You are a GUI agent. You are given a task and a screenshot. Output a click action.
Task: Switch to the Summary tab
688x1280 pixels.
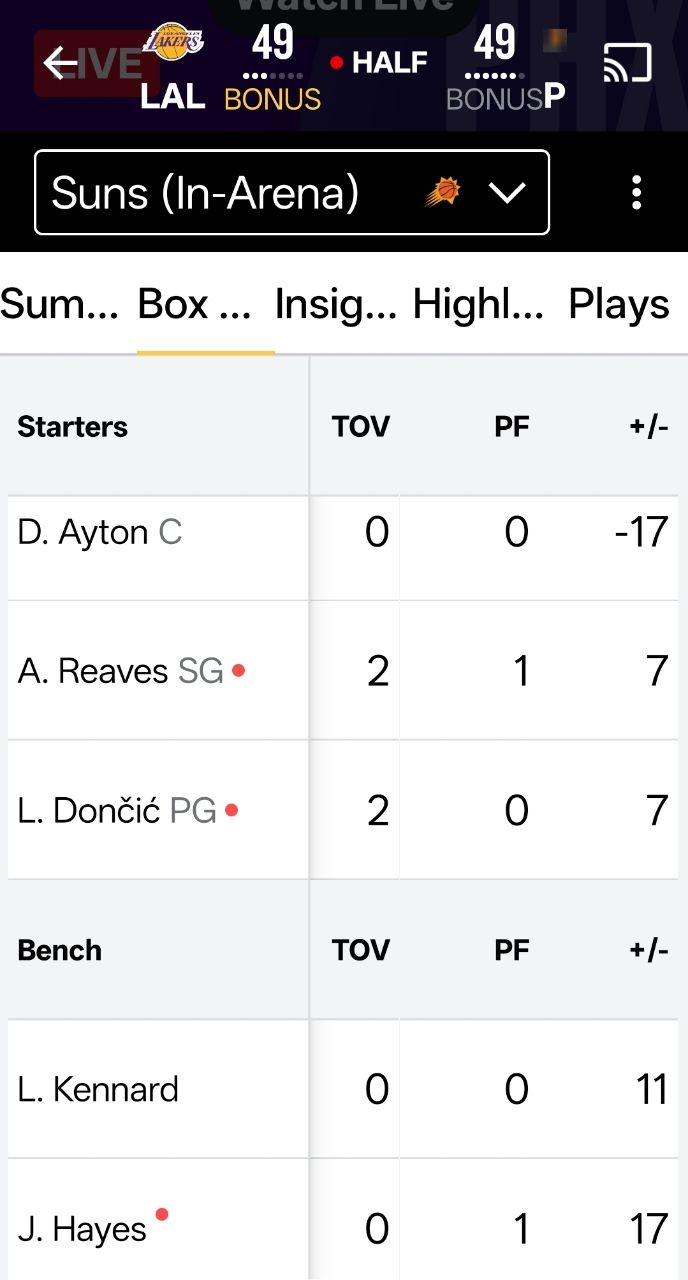coord(59,305)
